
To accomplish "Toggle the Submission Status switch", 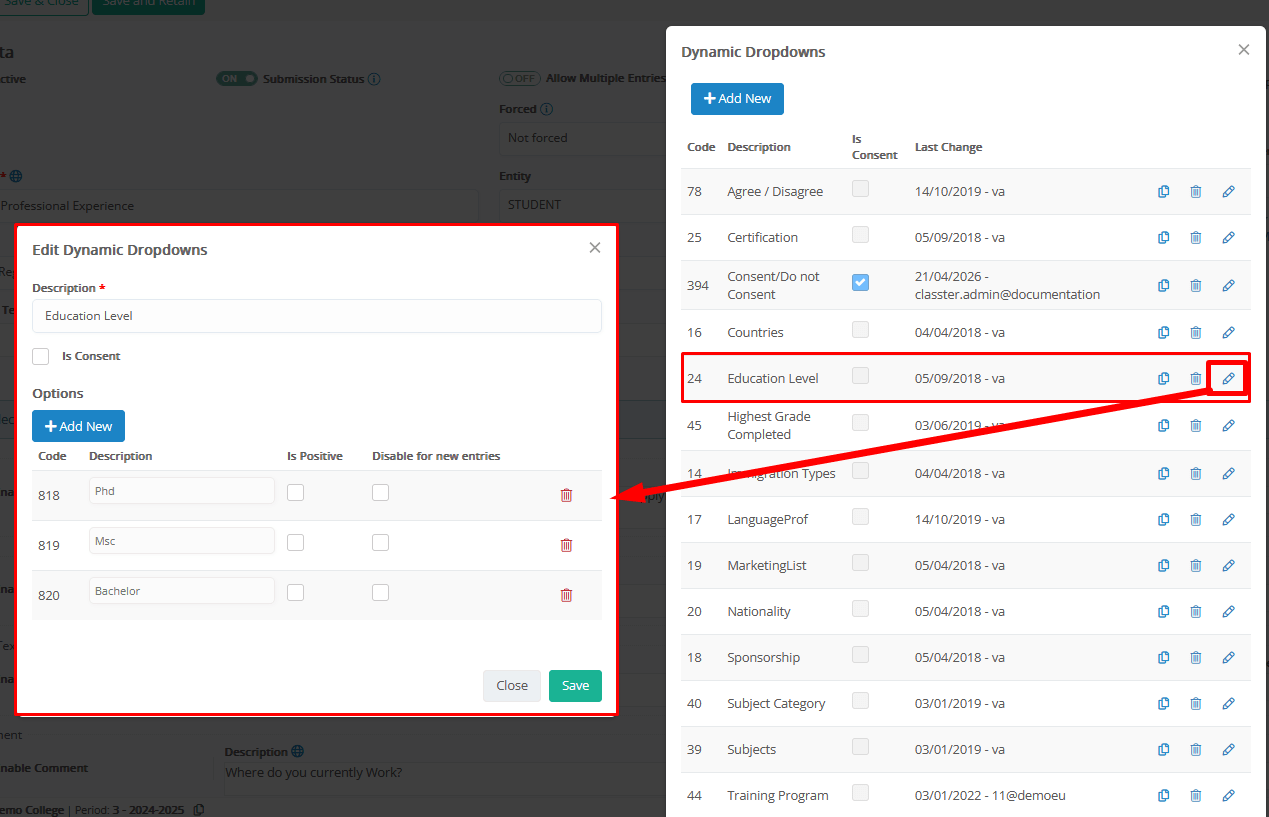I will [x=237, y=79].
